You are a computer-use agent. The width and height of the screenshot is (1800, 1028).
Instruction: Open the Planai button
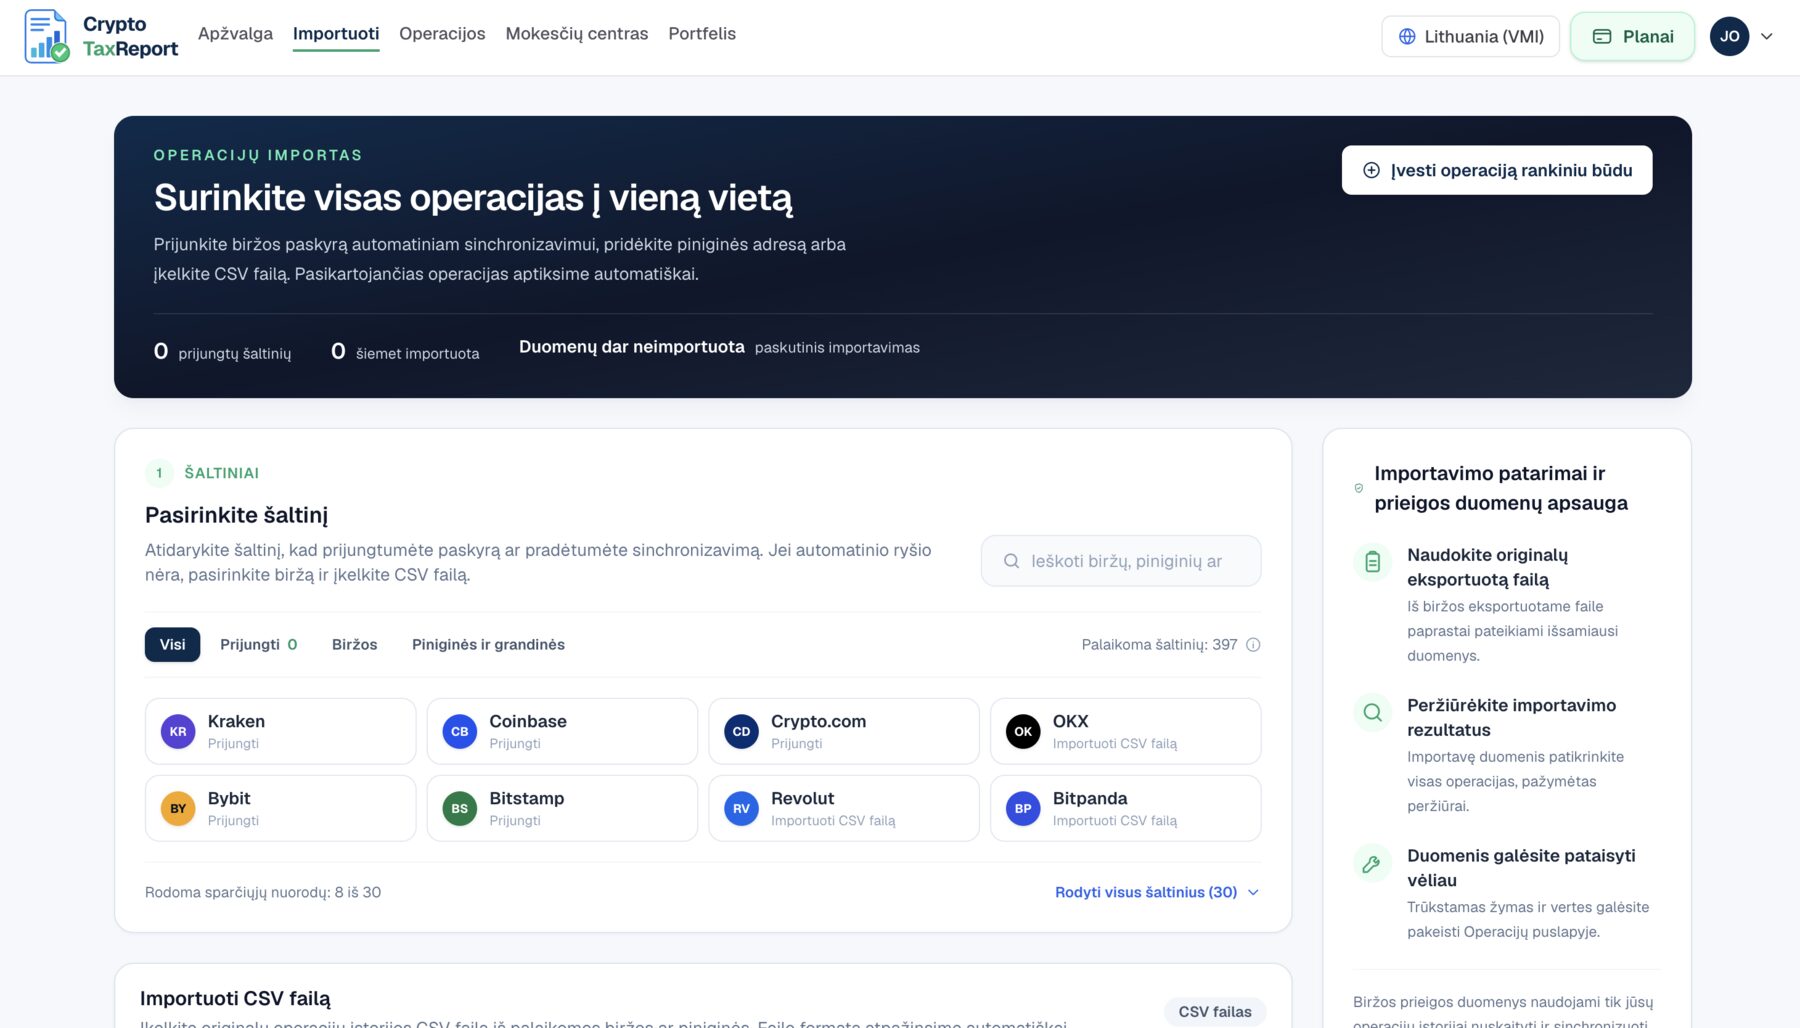[x=1632, y=36]
